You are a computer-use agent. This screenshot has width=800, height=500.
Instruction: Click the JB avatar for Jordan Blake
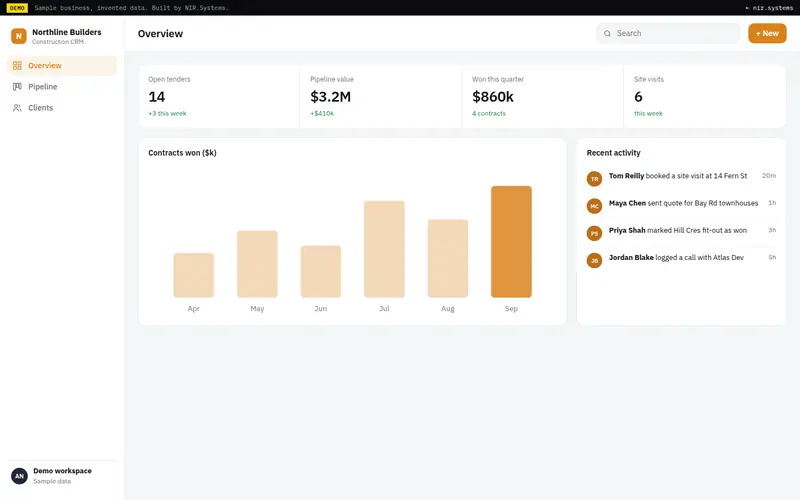coord(594,260)
